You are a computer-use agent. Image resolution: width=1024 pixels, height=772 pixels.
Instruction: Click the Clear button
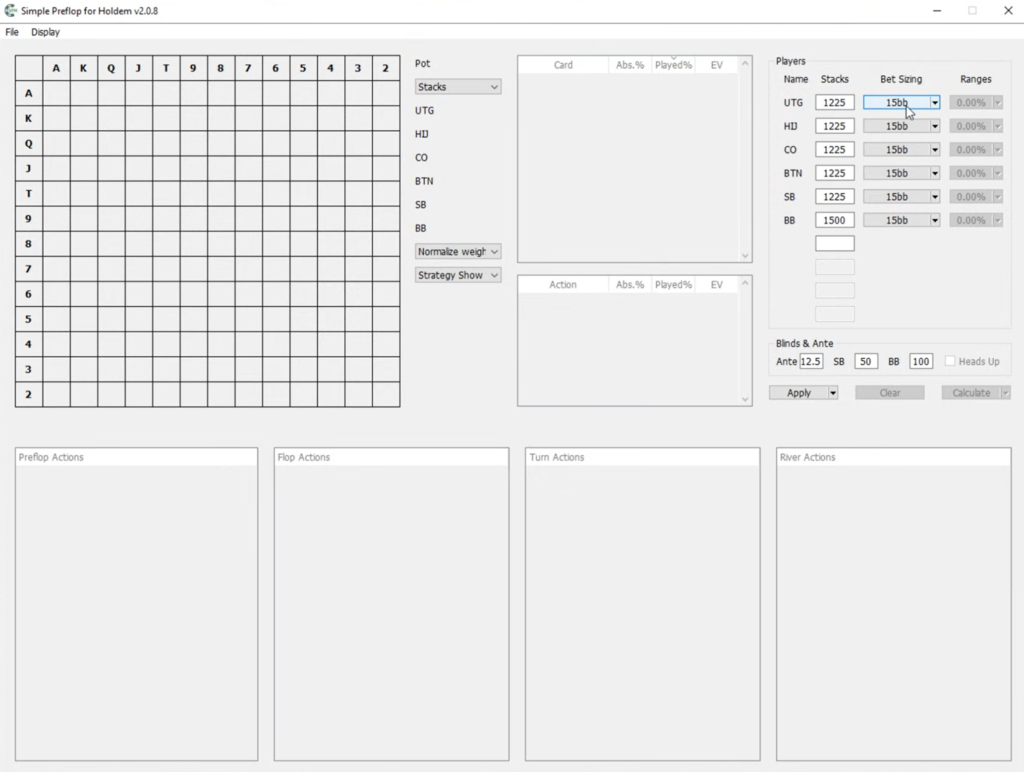point(889,393)
